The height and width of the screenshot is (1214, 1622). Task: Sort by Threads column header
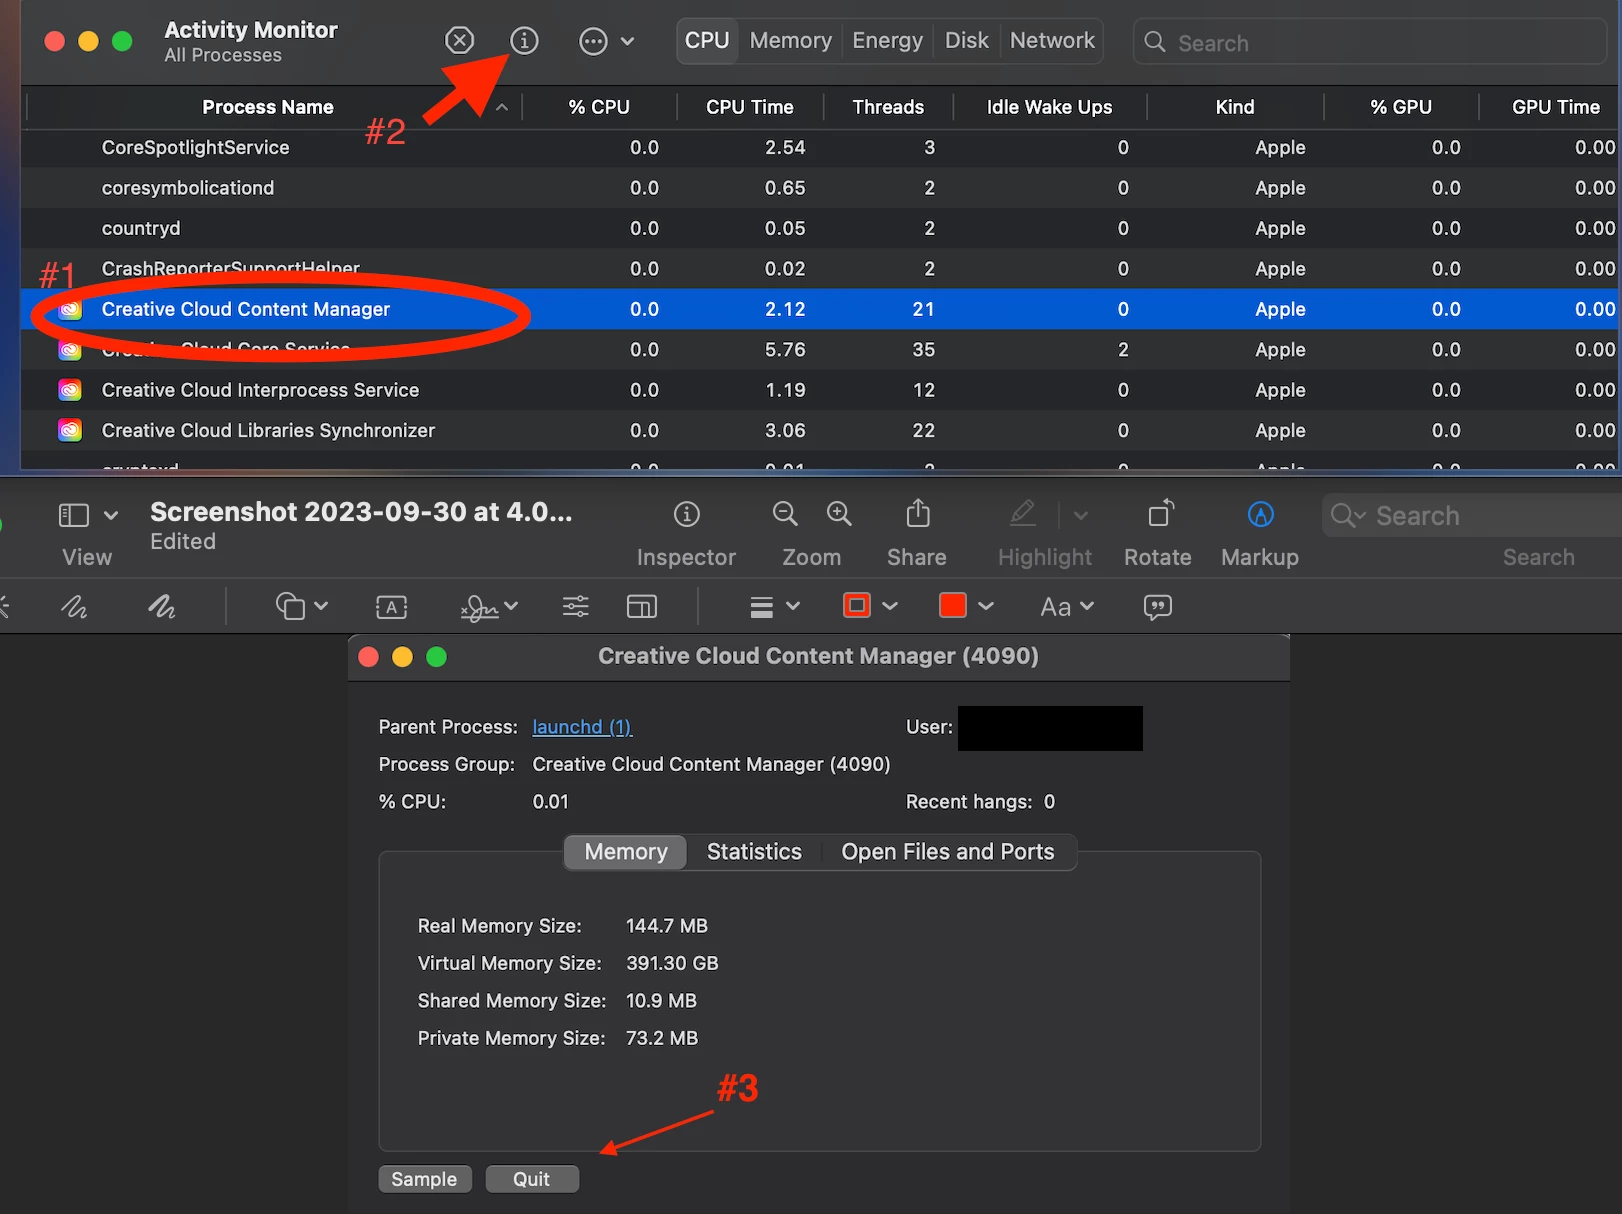coord(888,107)
